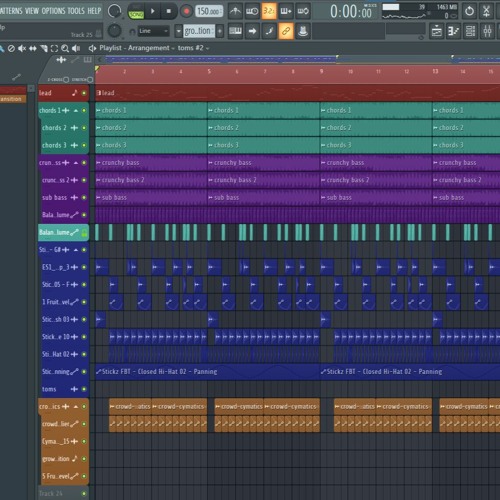Viewport: 500px width, 500px height.
Task: Click the Record button
Action: tap(186, 12)
